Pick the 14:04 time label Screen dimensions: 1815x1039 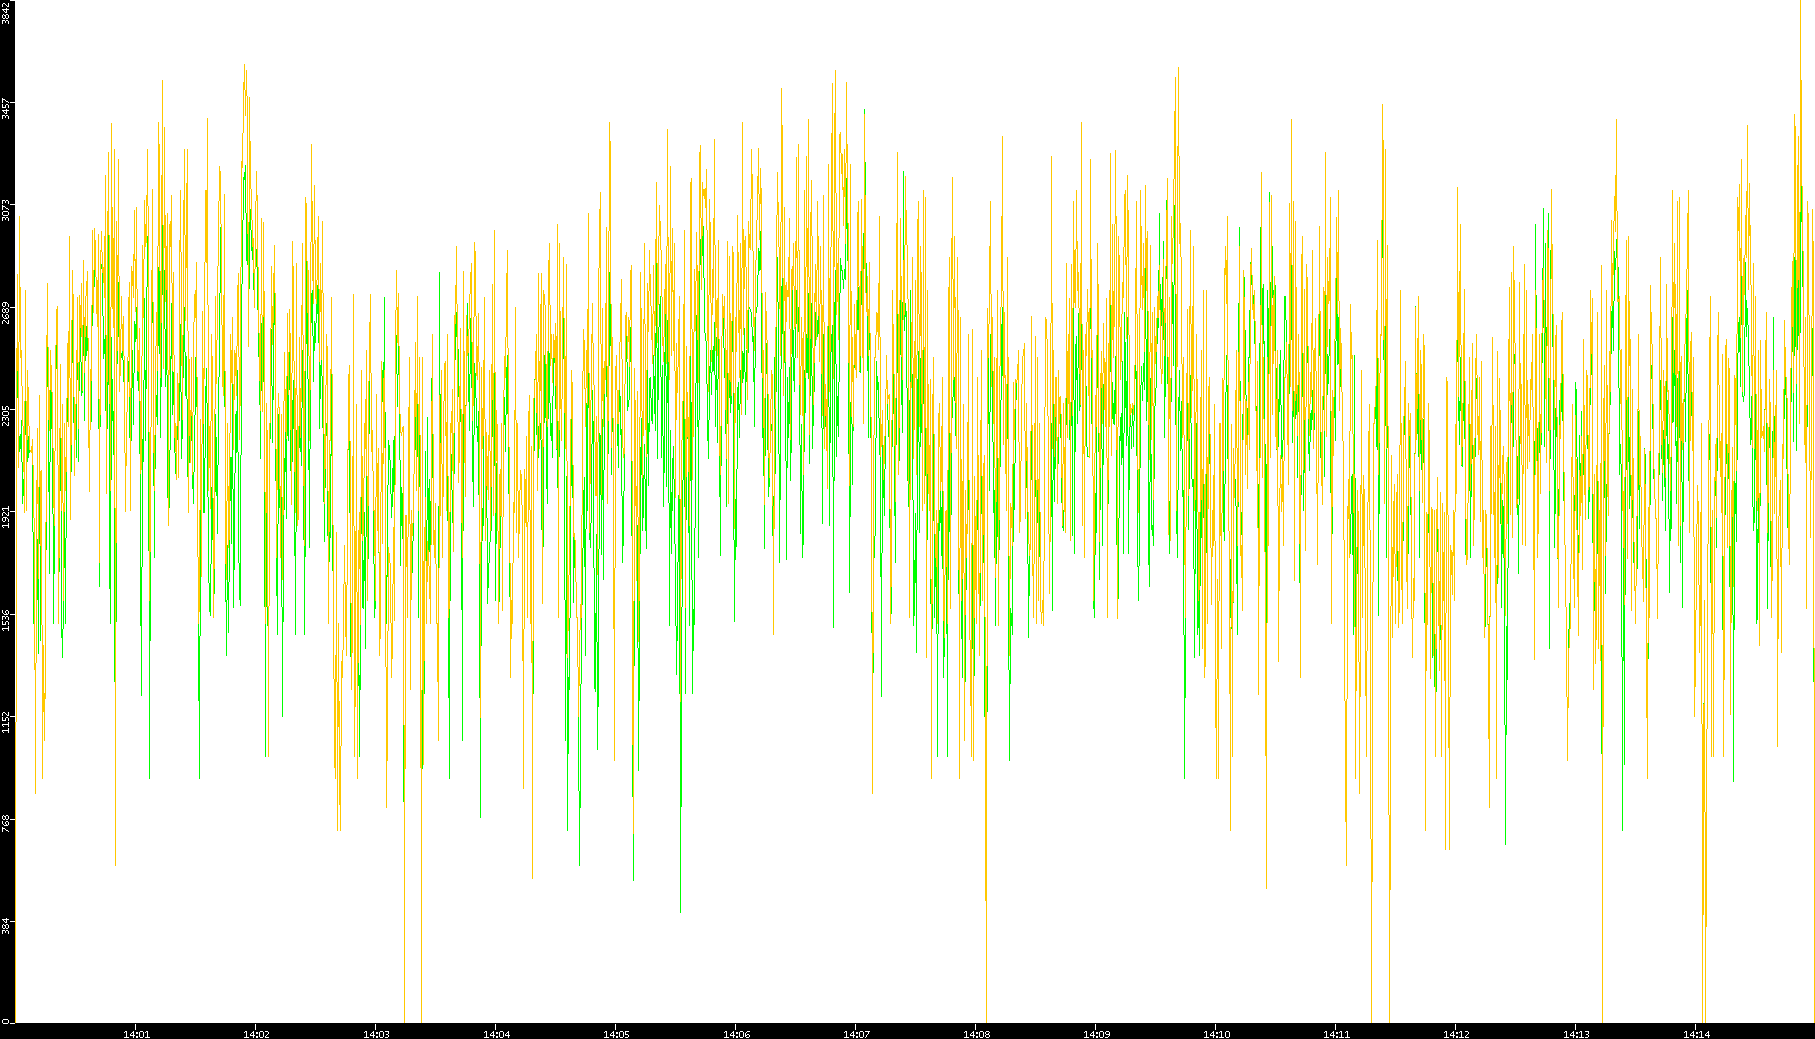(496, 1034)
